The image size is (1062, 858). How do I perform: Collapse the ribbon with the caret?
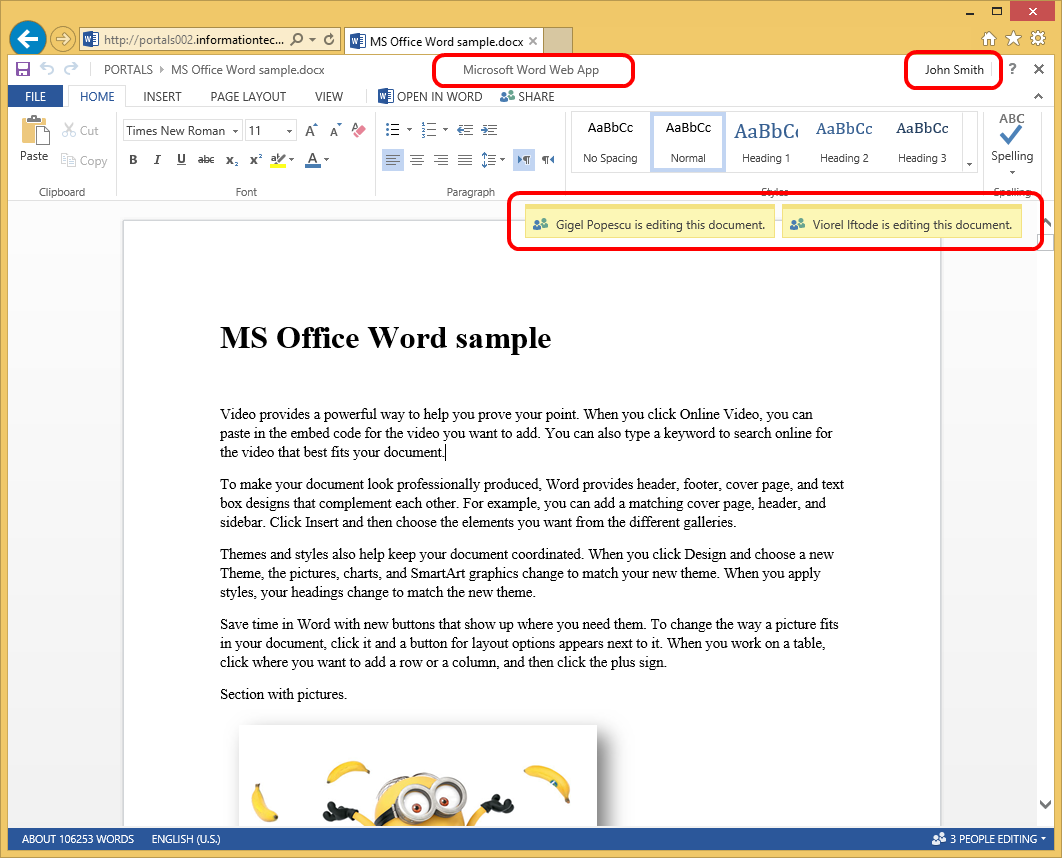pos(1038,96)
